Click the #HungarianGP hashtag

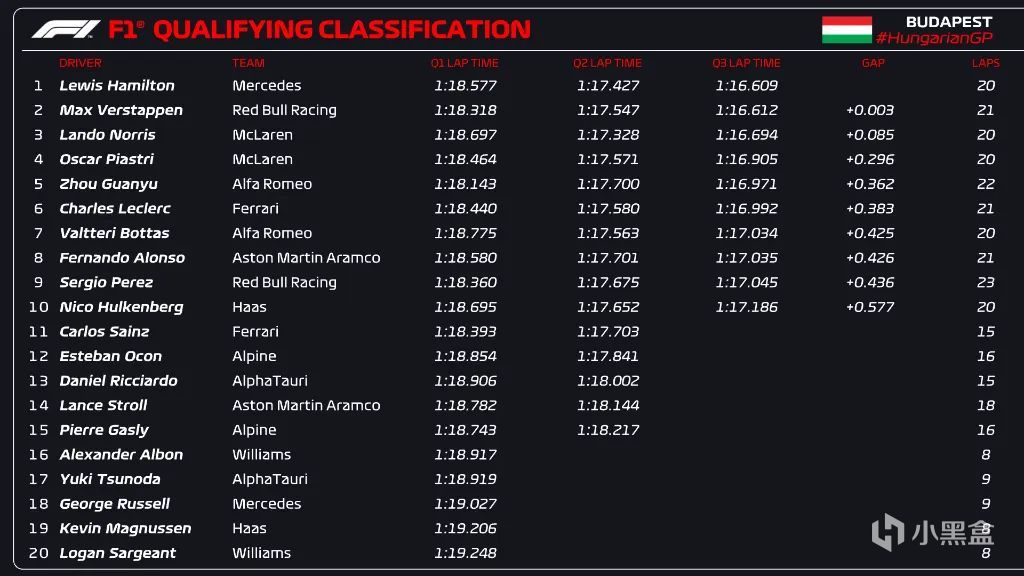931,38
